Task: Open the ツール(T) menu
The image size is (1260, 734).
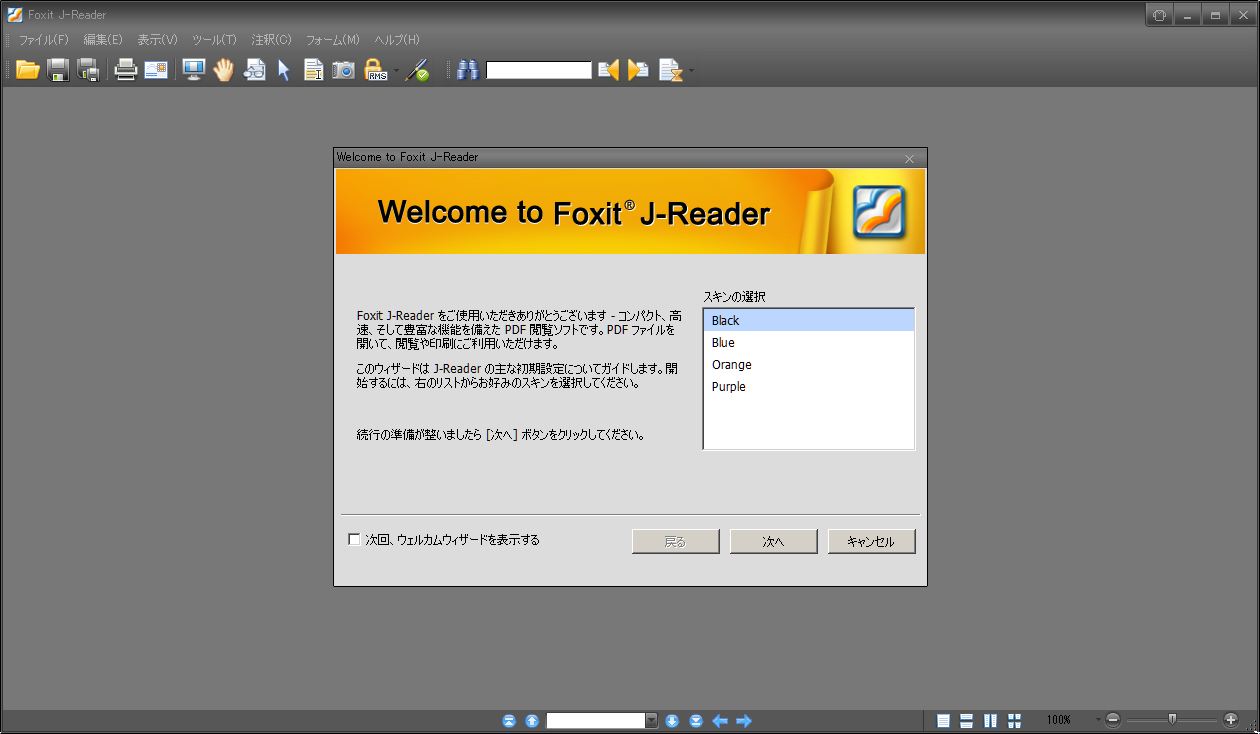Action: point(214,40)
